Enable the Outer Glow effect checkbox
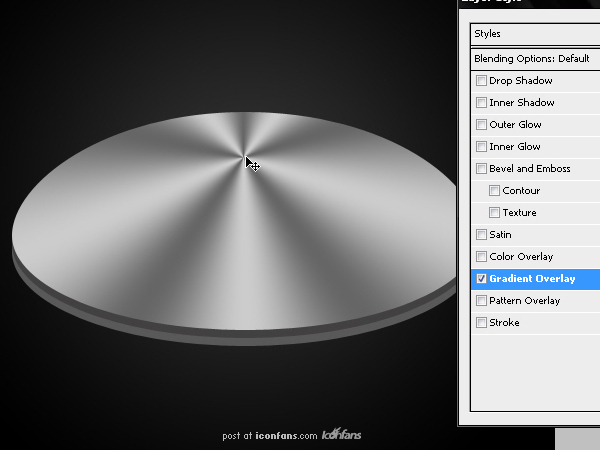 point(481,125)
